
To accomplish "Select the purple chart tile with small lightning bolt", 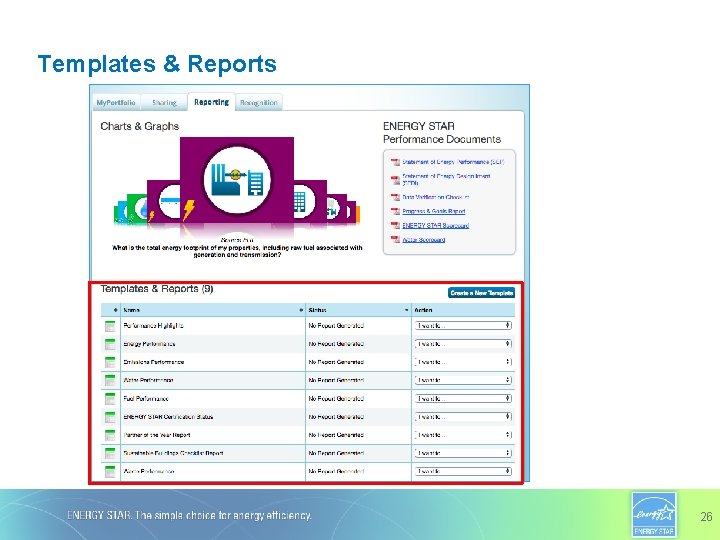I will 163,202.
